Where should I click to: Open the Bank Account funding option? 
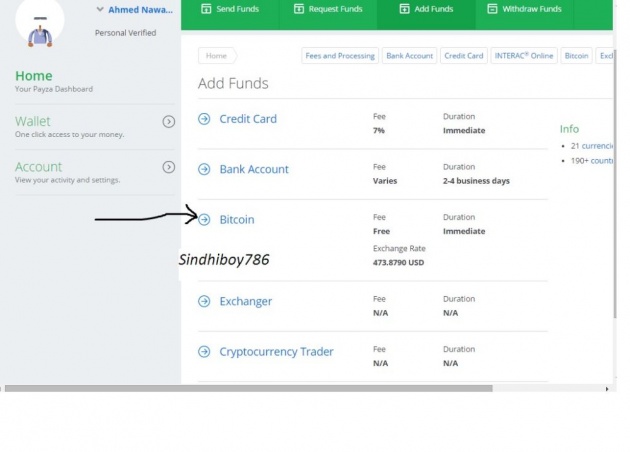tap(254, 169)
